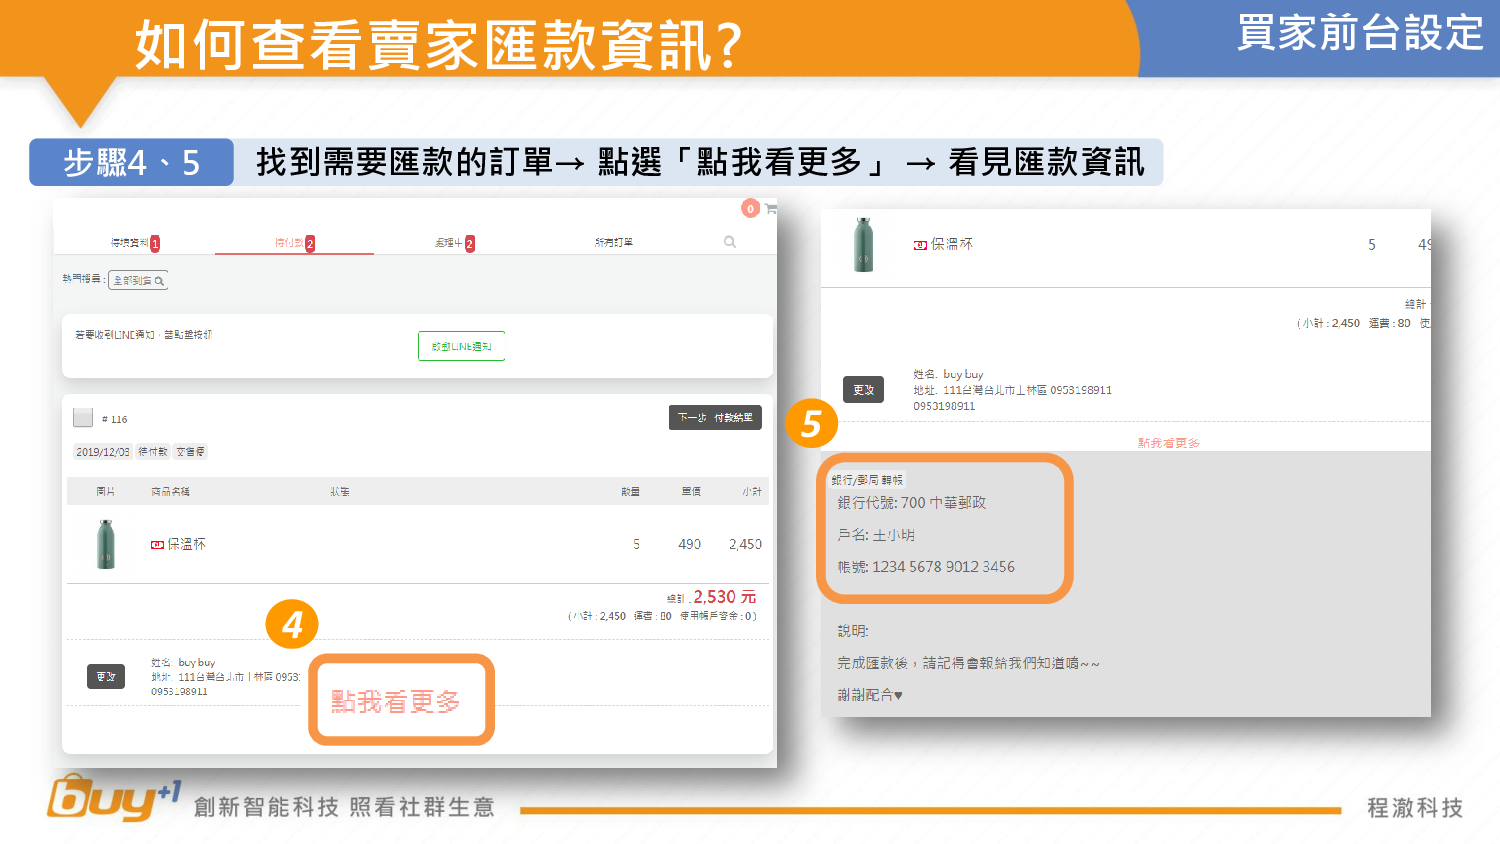Click the orange step 5 circle marker

[811, 424]
